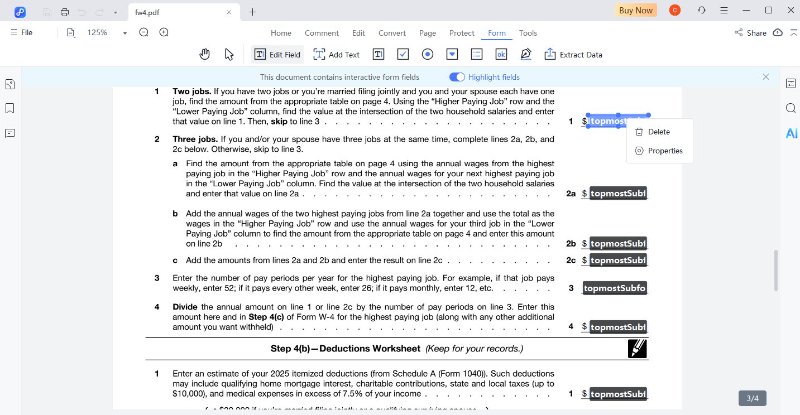This screenshot has height=415, width=800.
Task: Click the Buy Now button
Action: (636, 10)
